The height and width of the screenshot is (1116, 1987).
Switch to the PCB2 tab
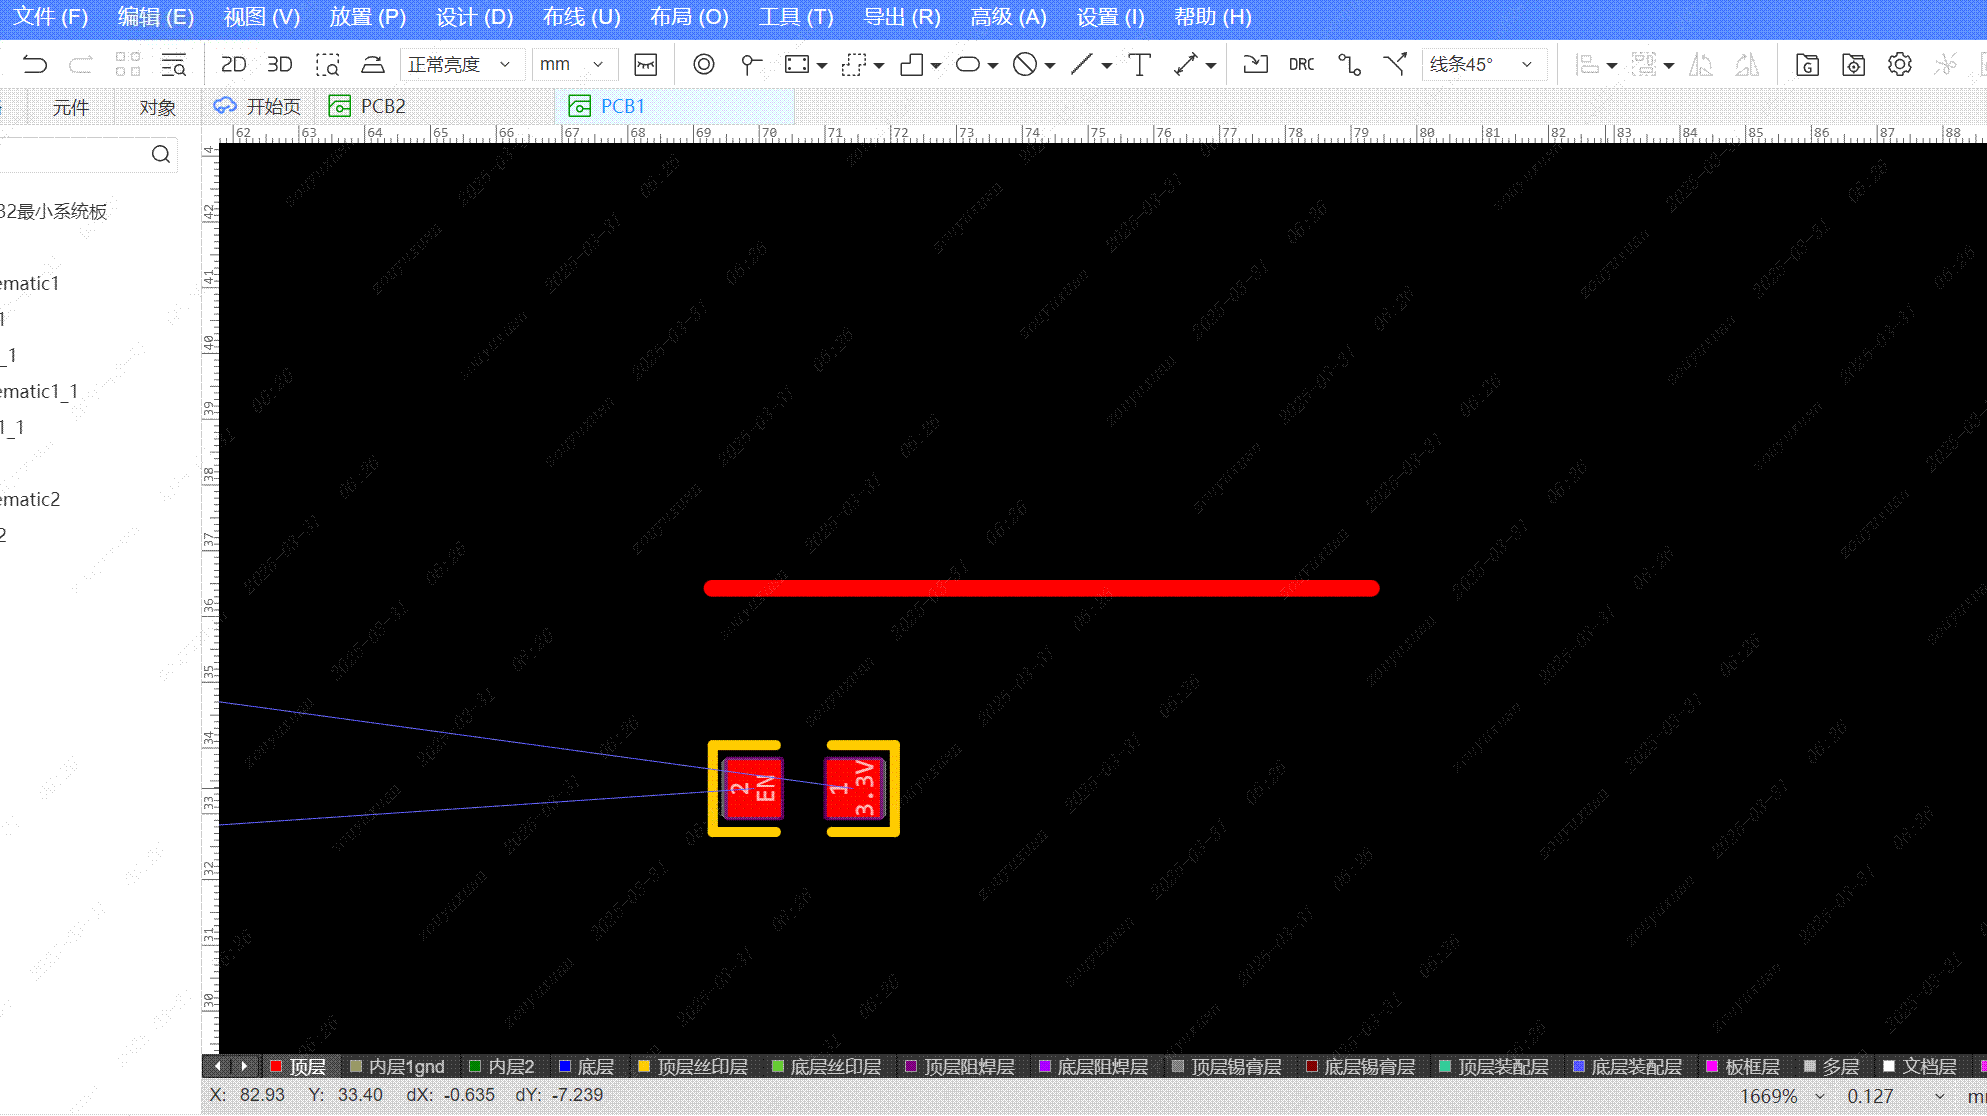click(x=381, y=106)
